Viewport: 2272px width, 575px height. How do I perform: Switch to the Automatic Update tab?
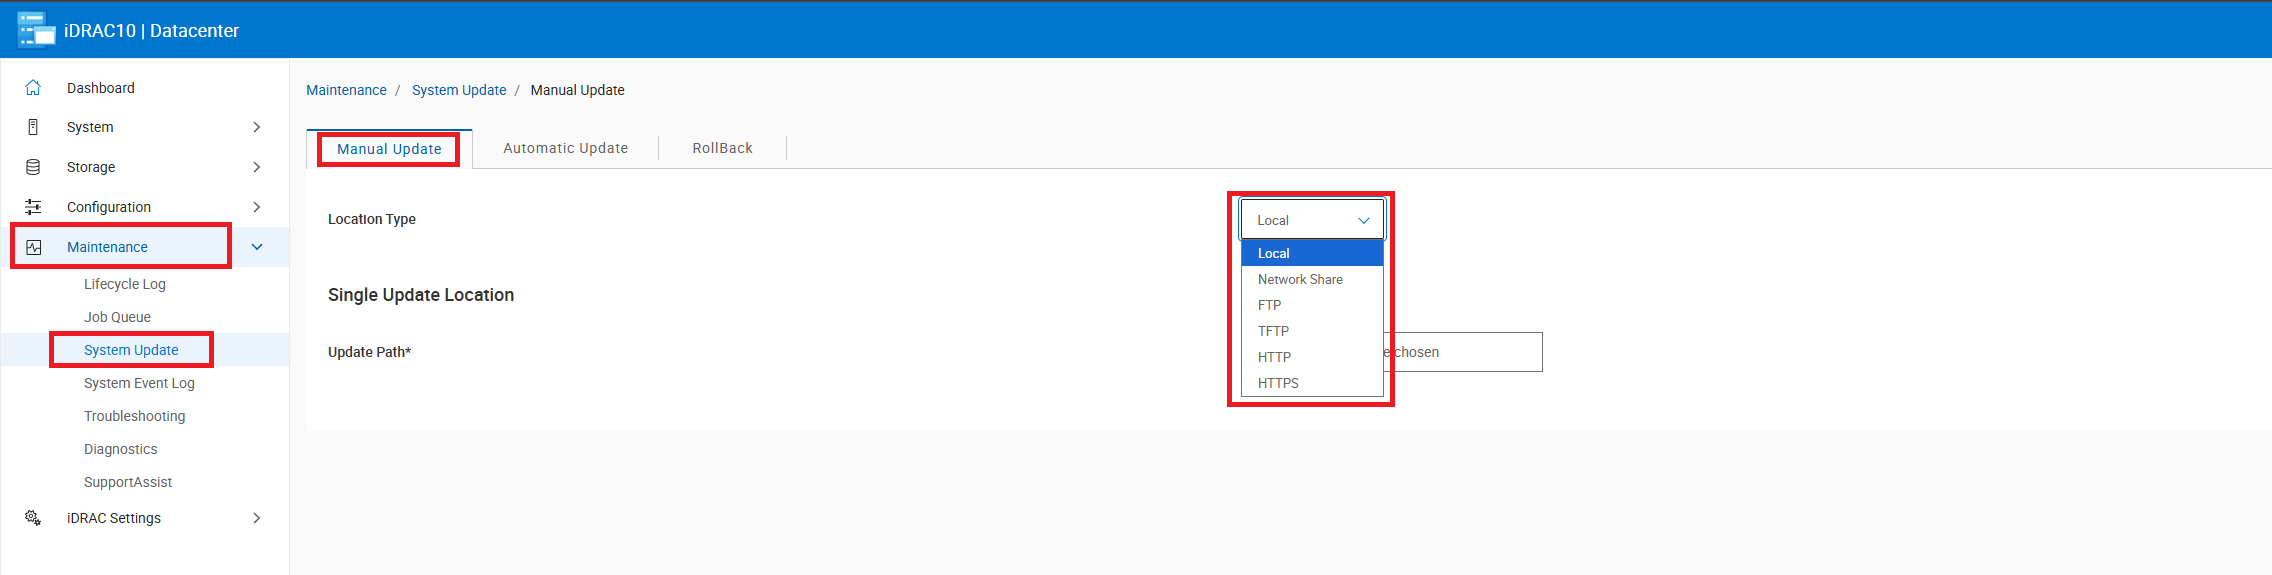[566, 148]
